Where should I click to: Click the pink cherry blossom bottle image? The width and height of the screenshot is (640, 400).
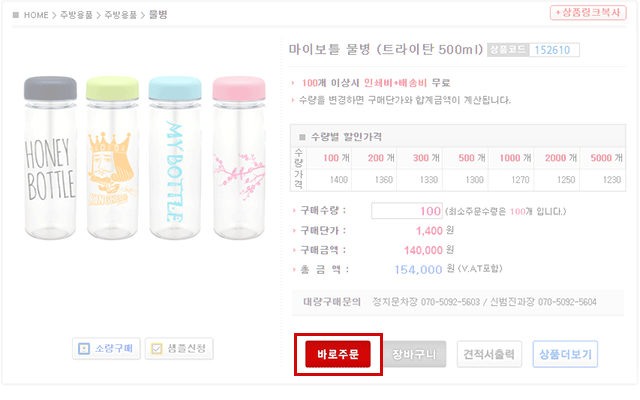click(x=239, y=158)
